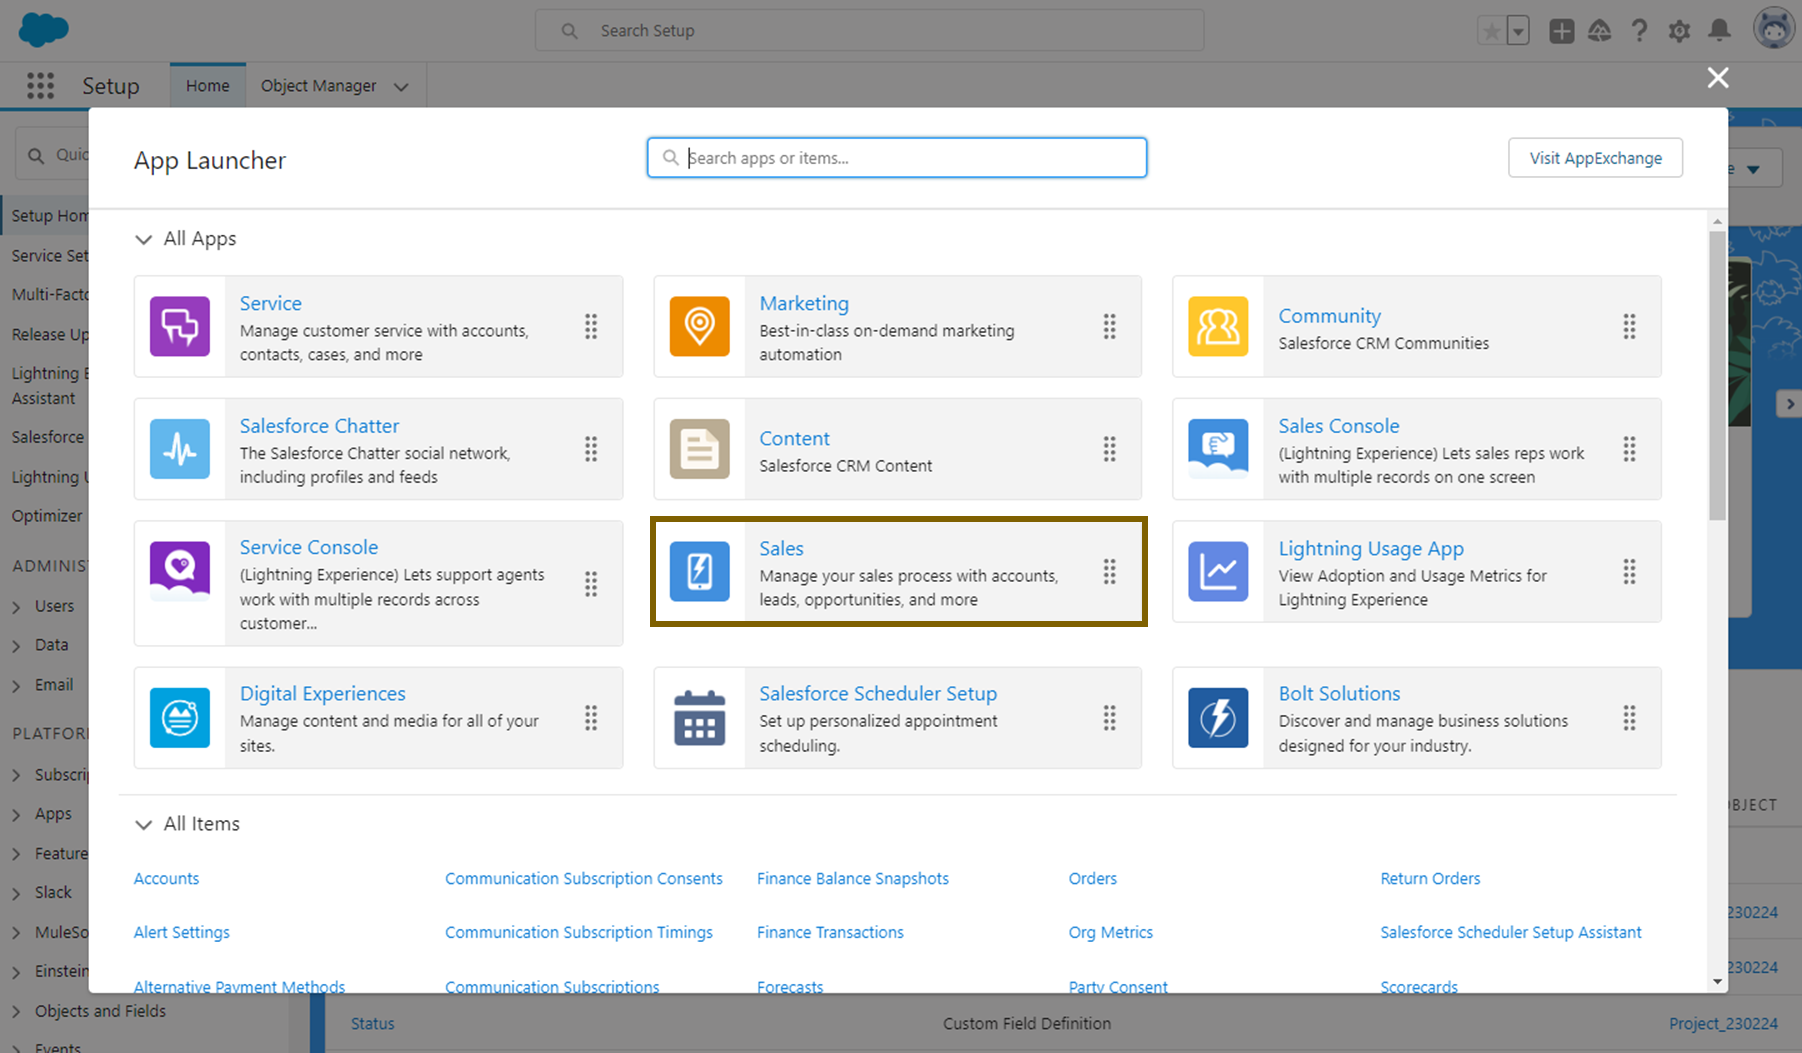Open the Org Metrics link

pyautogui.click(x=1110, y=932)
